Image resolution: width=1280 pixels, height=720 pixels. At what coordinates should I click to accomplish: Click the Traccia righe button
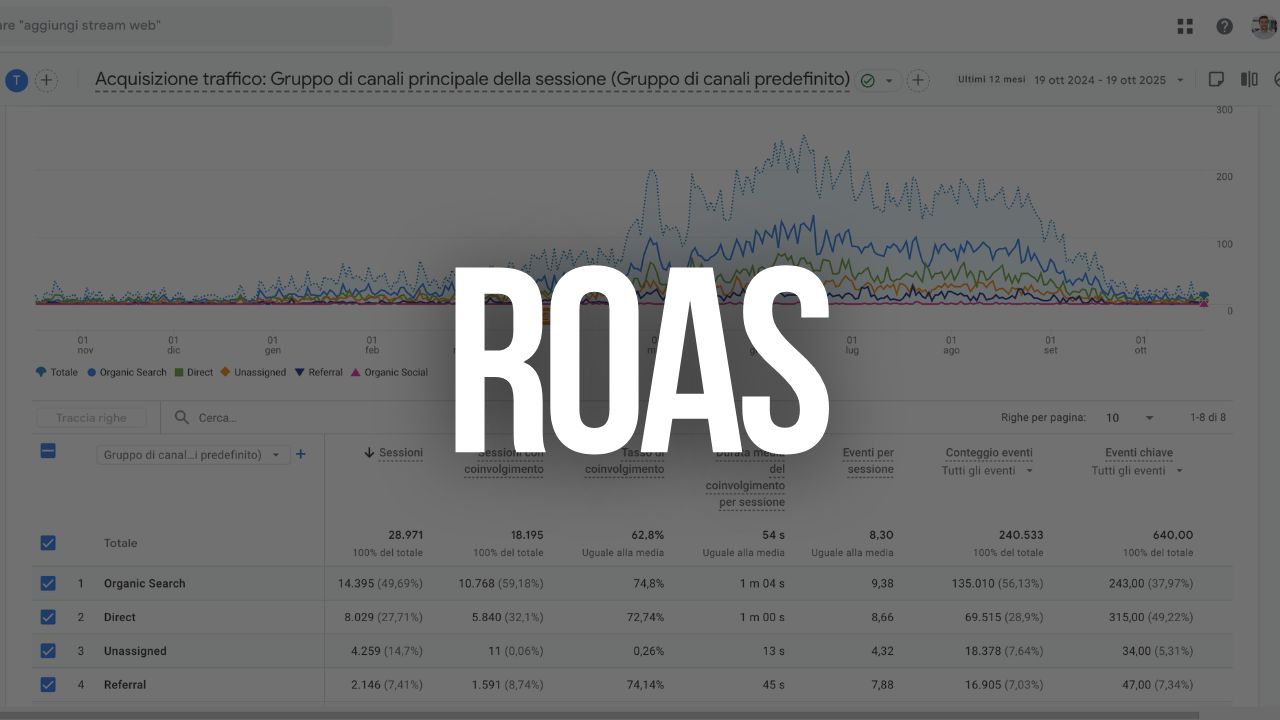coord(91,418)
